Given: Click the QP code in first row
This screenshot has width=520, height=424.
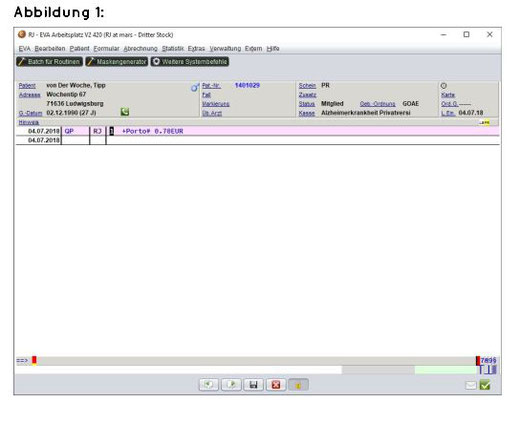Looking at the screenshot, I should (69, 131).
